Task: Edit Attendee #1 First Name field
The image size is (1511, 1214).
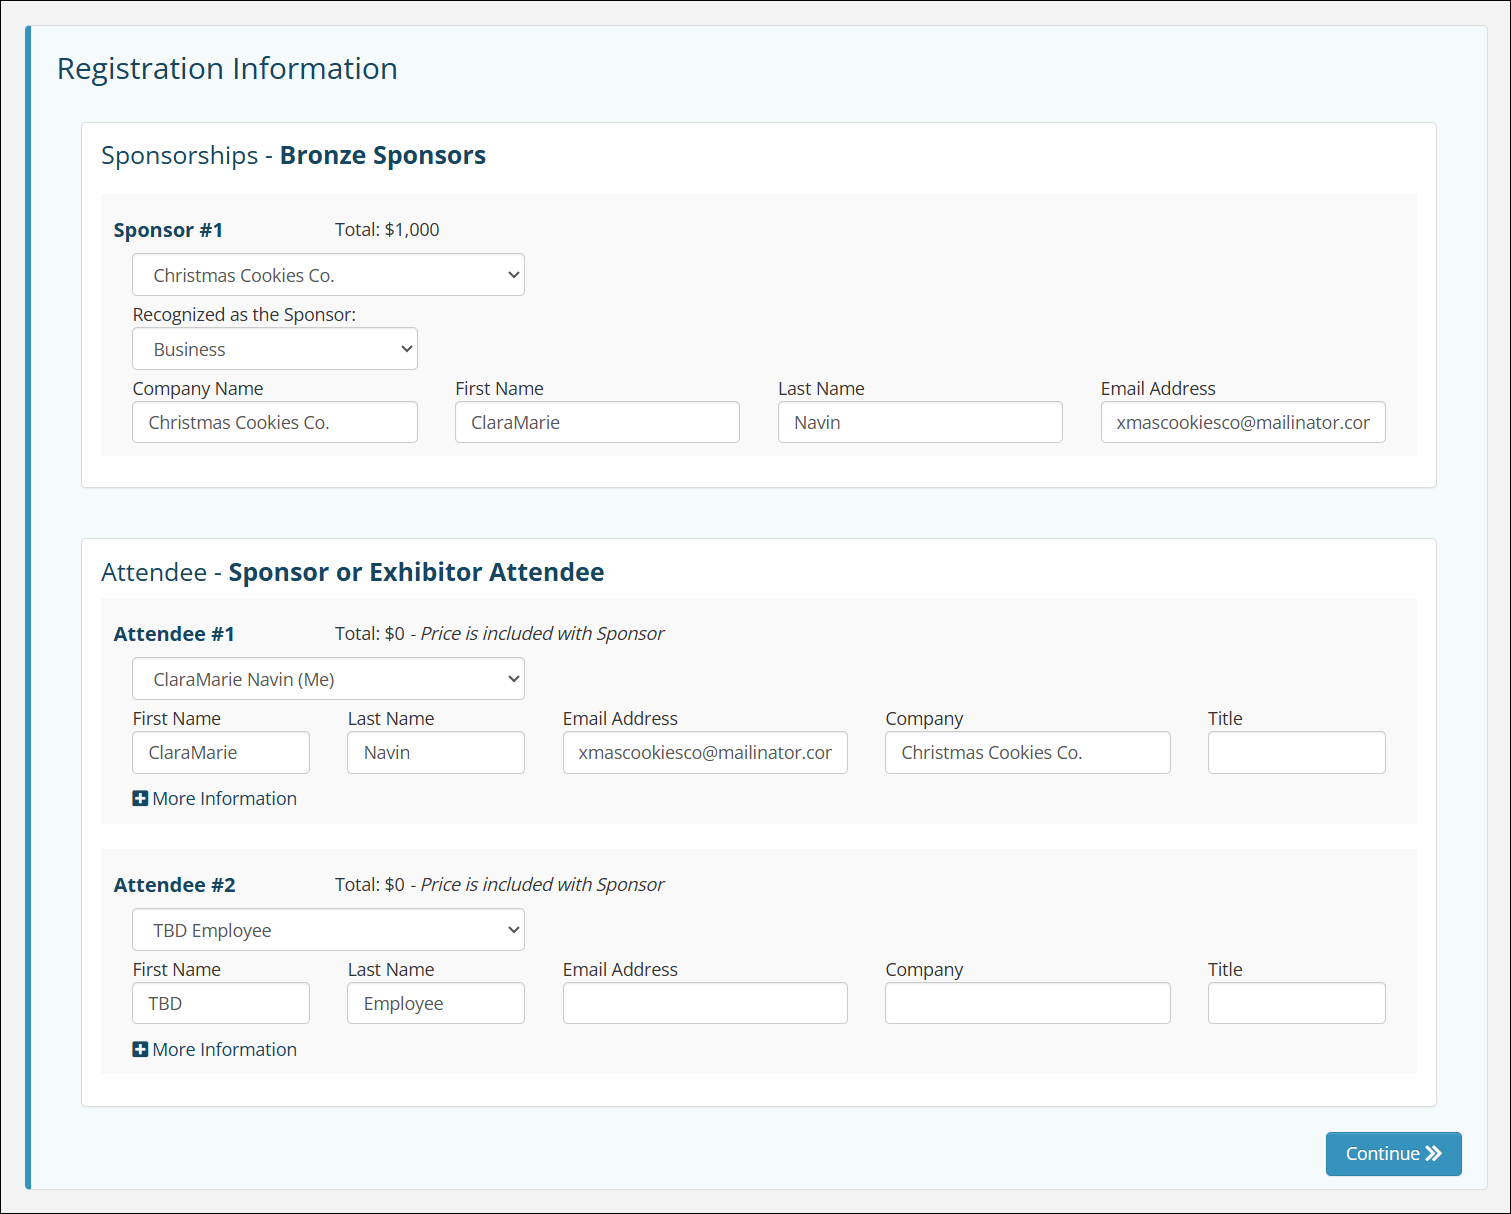Action: point(221,753)
